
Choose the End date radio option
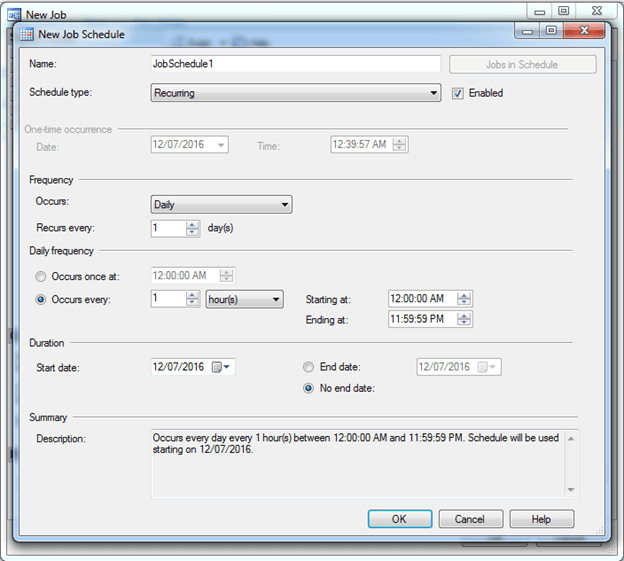coord(308,367)
